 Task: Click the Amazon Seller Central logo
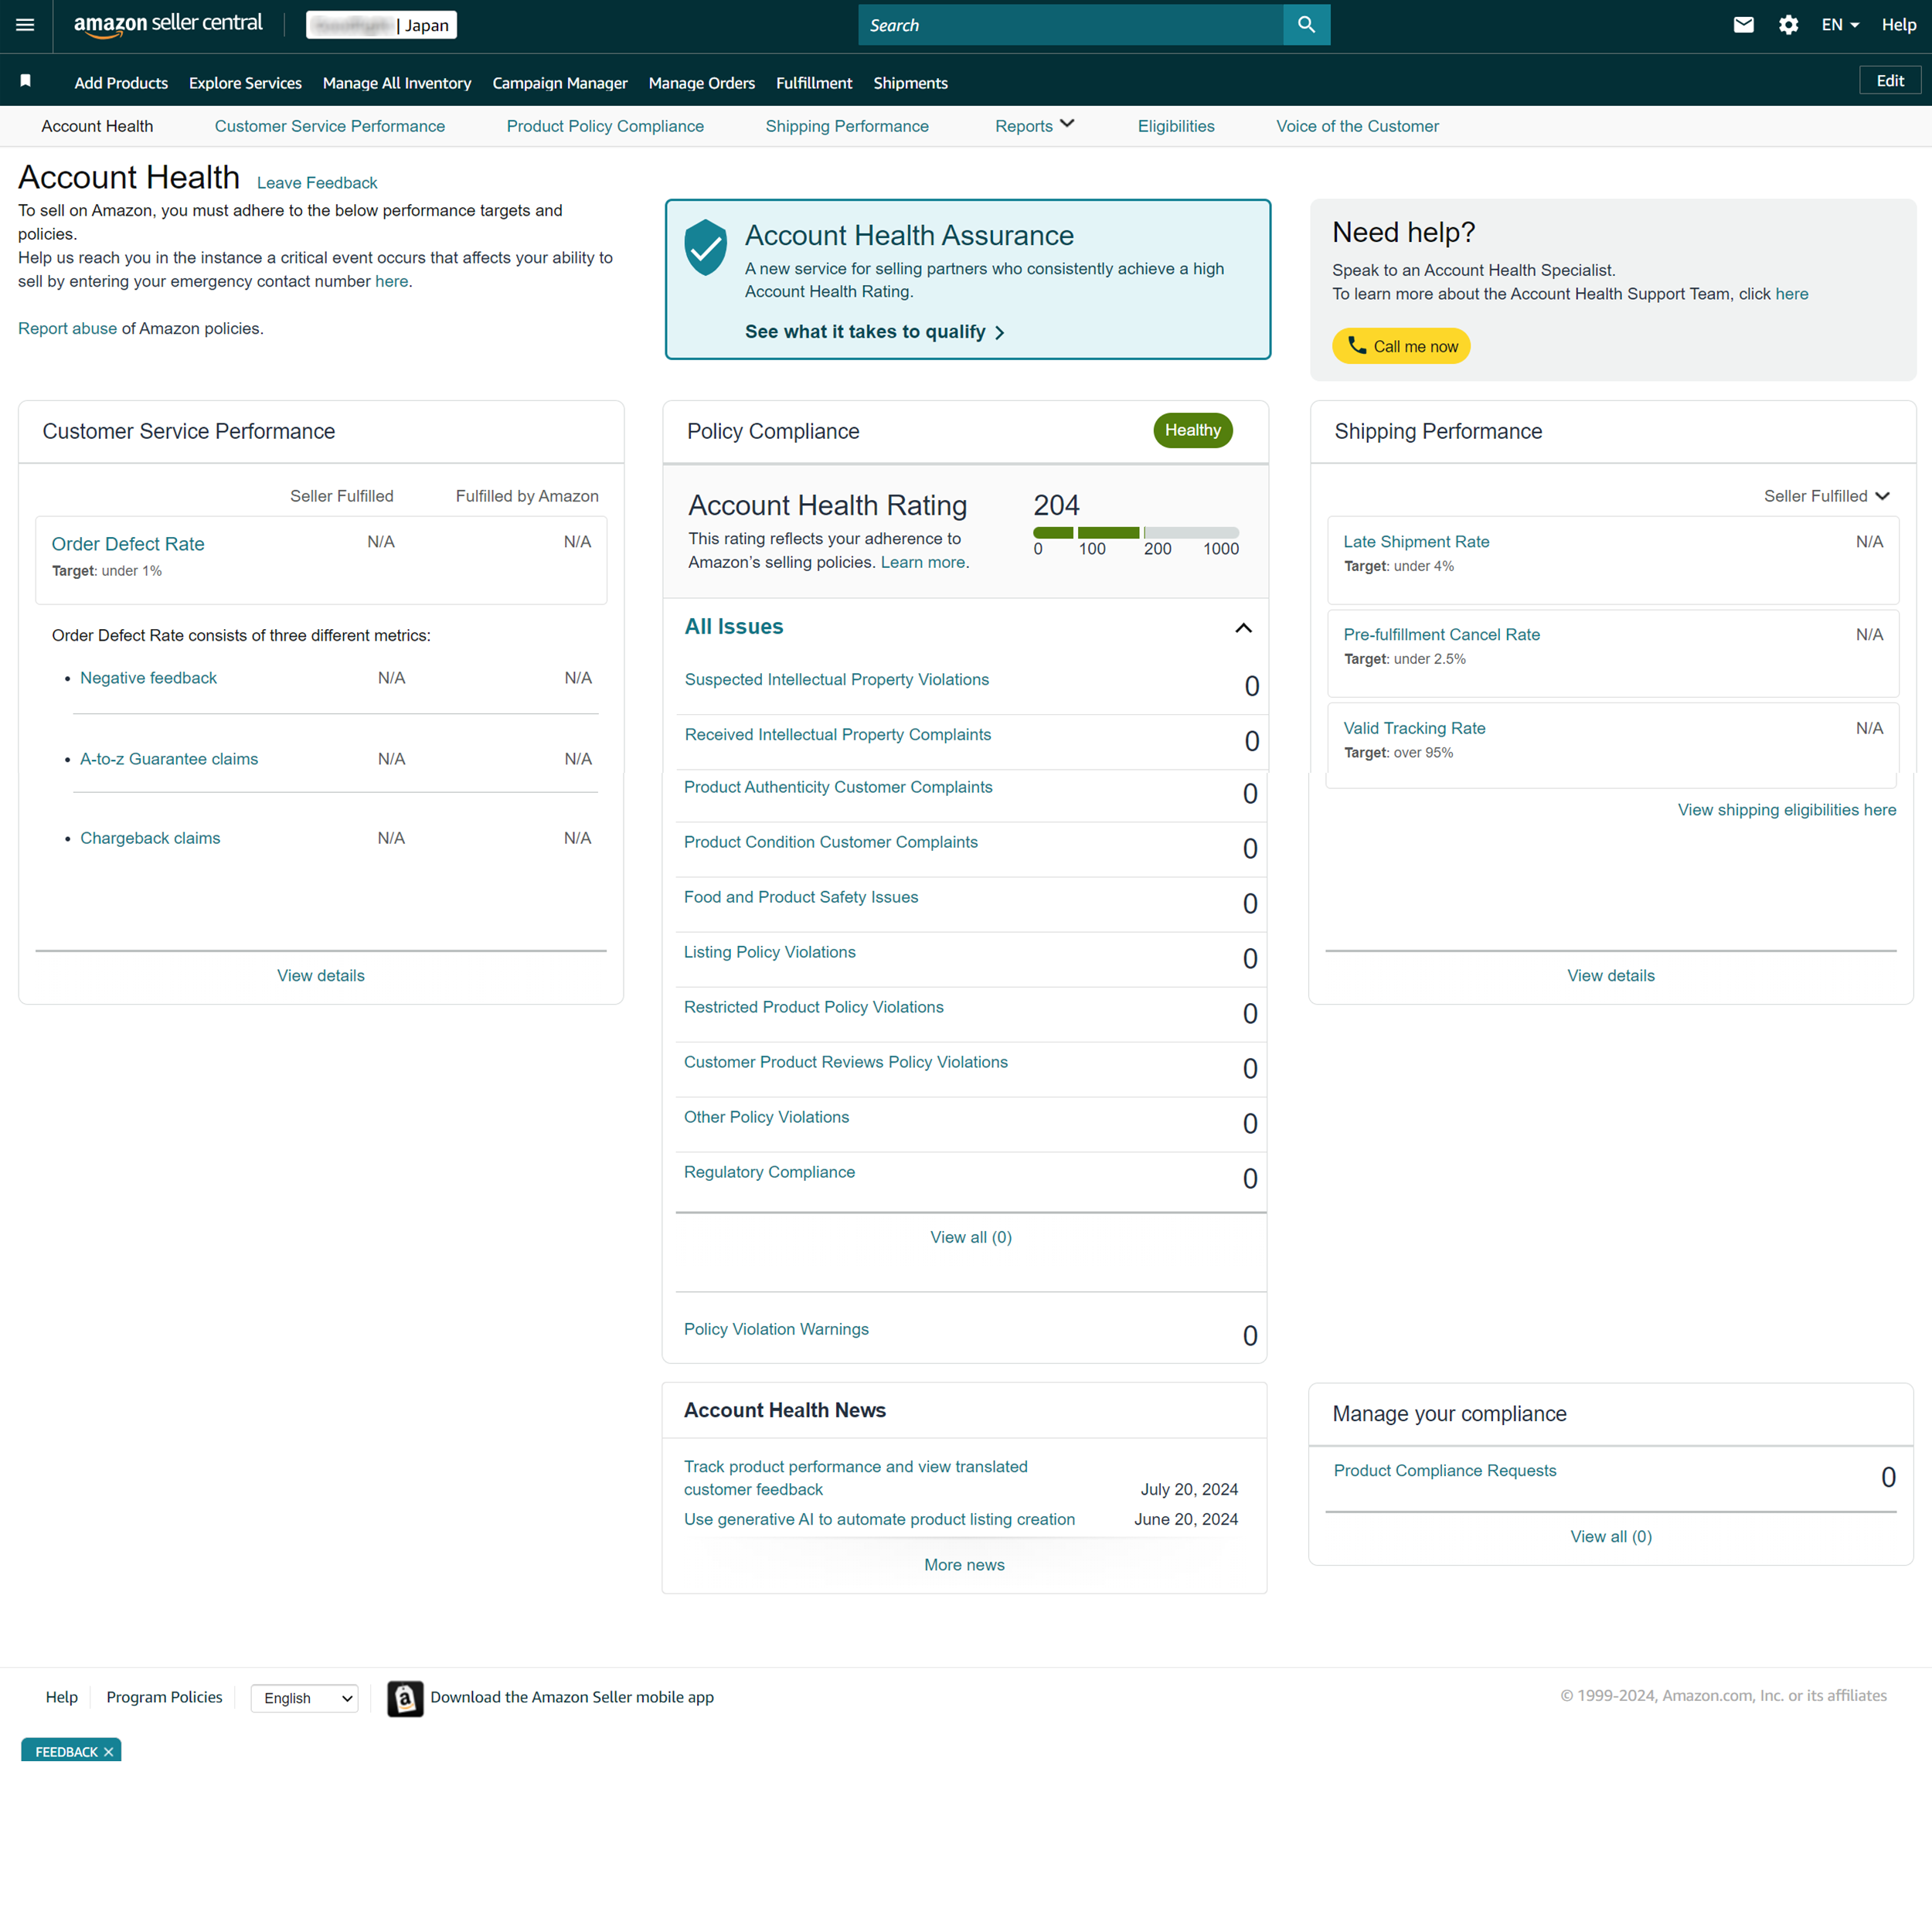point(168,25)
